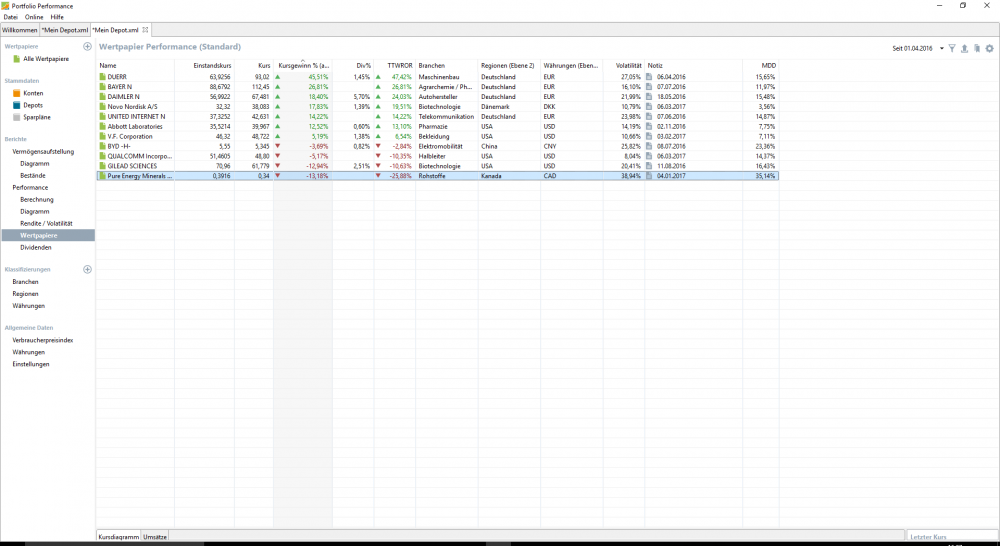
Task: Open Vermögensaufstellung in the sidebar
Action: 43,152
